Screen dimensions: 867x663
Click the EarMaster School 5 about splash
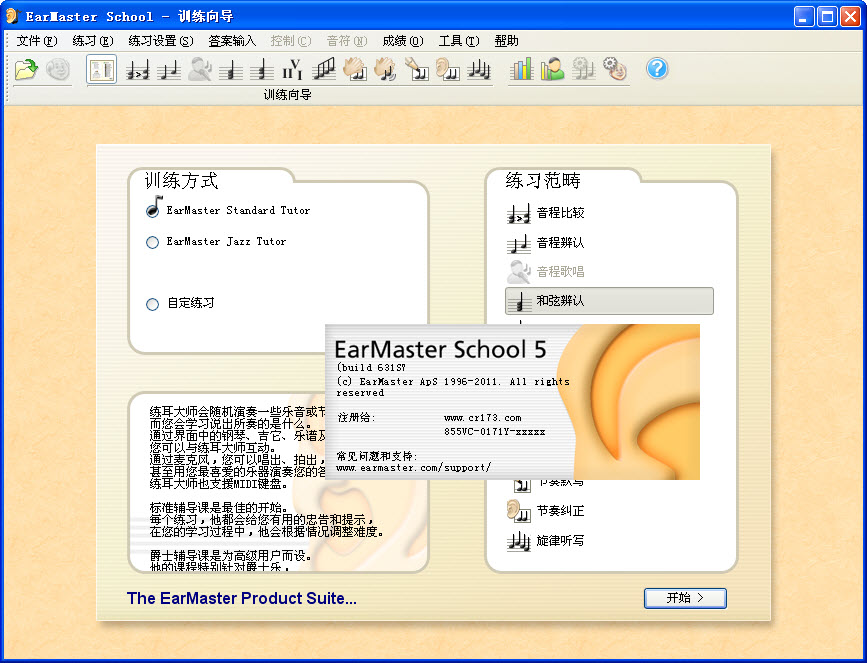[x=512, y=401]
